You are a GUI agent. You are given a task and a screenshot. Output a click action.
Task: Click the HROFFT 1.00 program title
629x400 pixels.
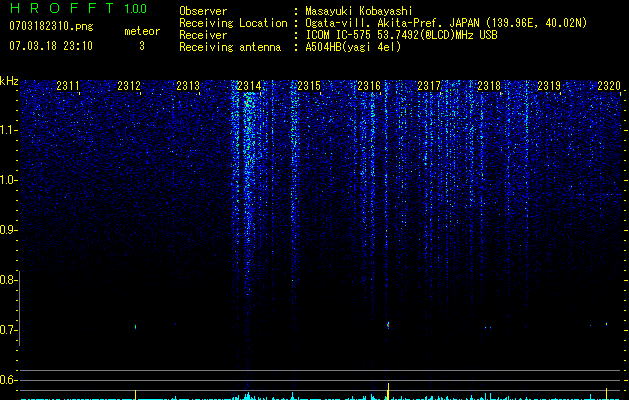click(x=78, y=8)
